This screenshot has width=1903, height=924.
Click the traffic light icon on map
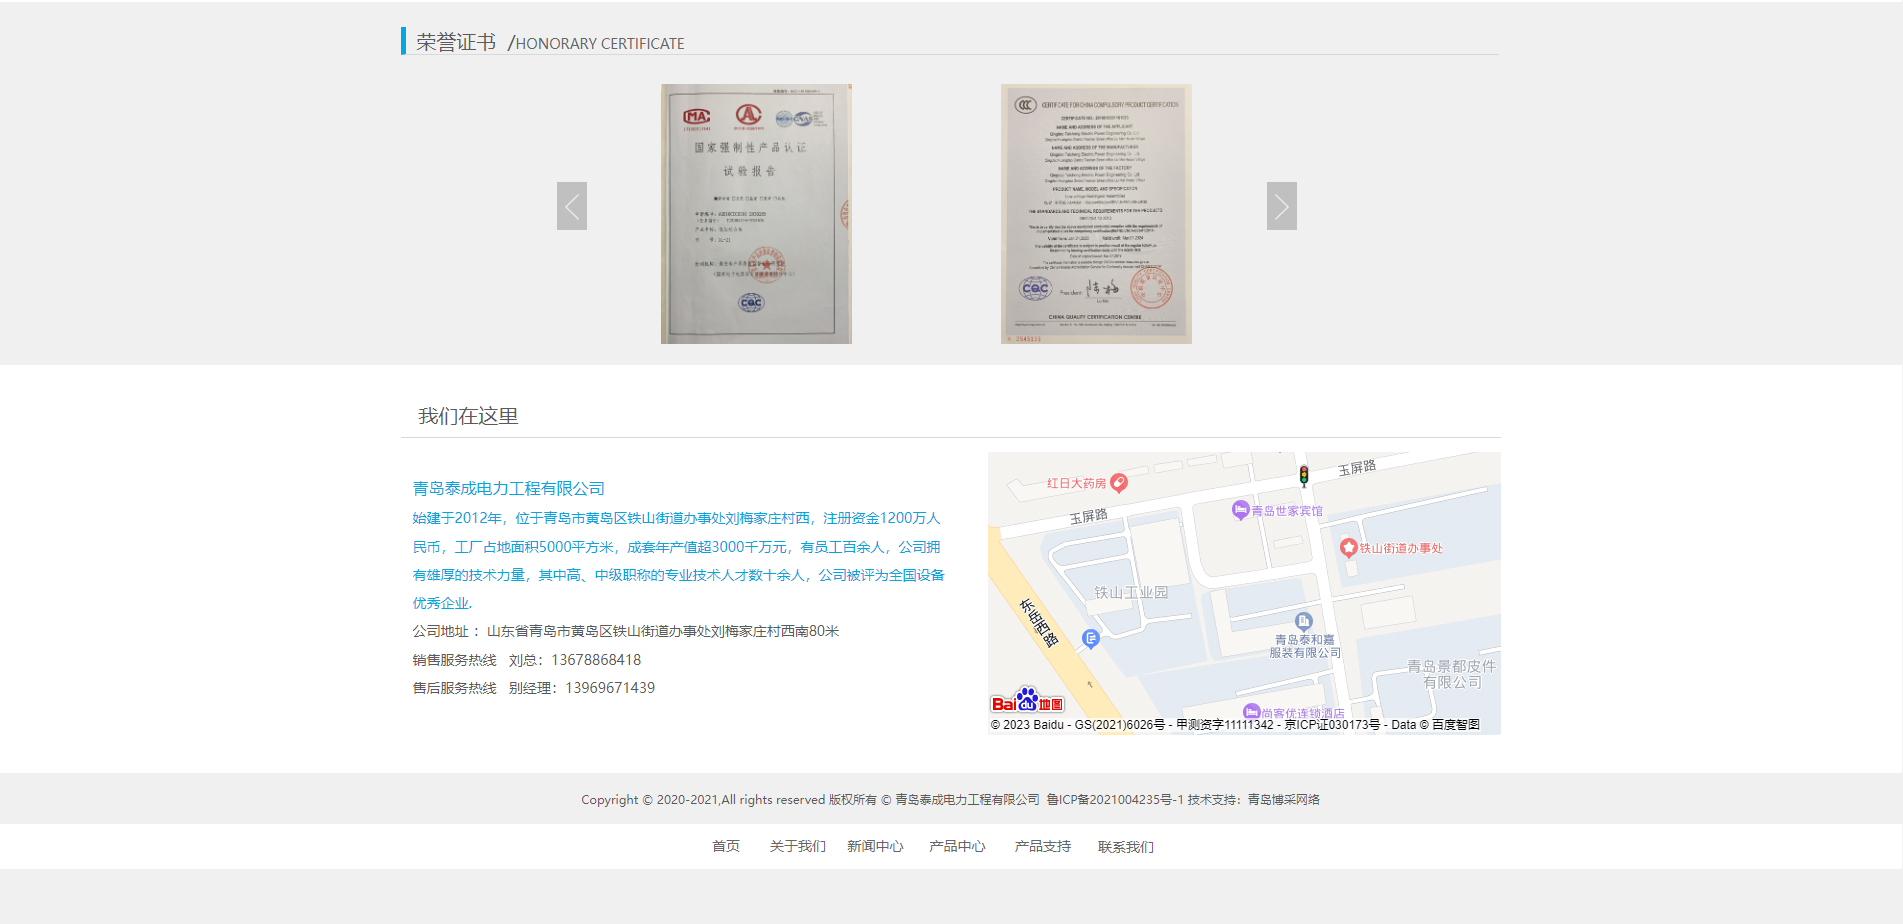coord(1304,475)
